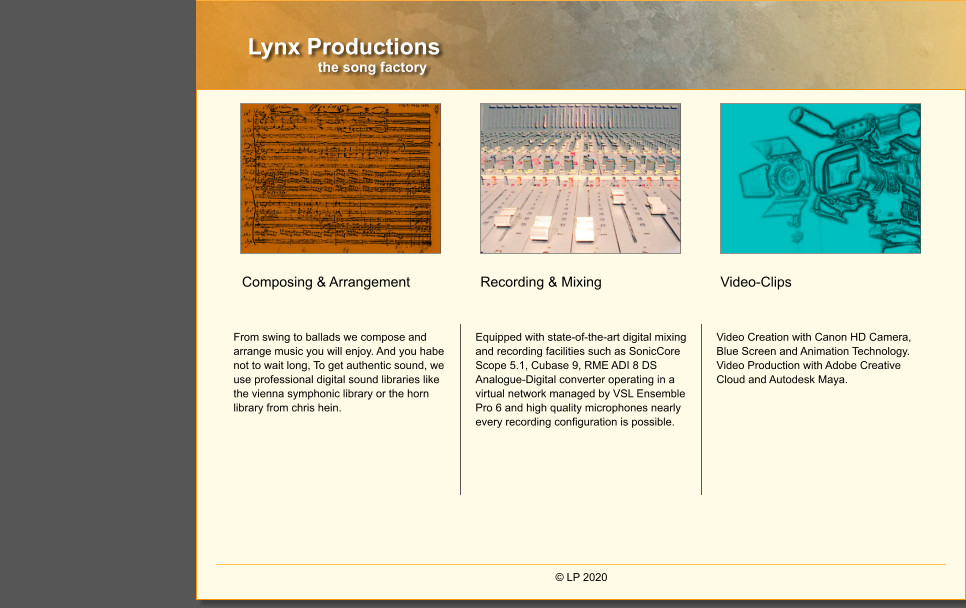This screenshot has height=608, width=966.
Task: Click the orange horizontal line above footer
Action: 580,564
